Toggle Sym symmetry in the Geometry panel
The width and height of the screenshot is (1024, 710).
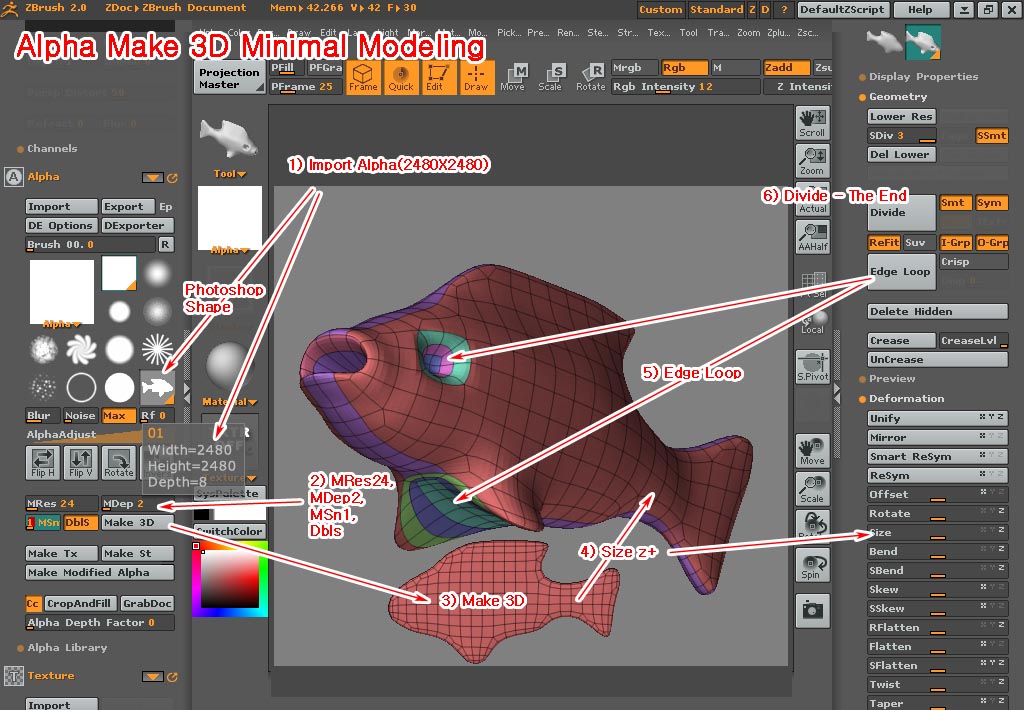991,203
